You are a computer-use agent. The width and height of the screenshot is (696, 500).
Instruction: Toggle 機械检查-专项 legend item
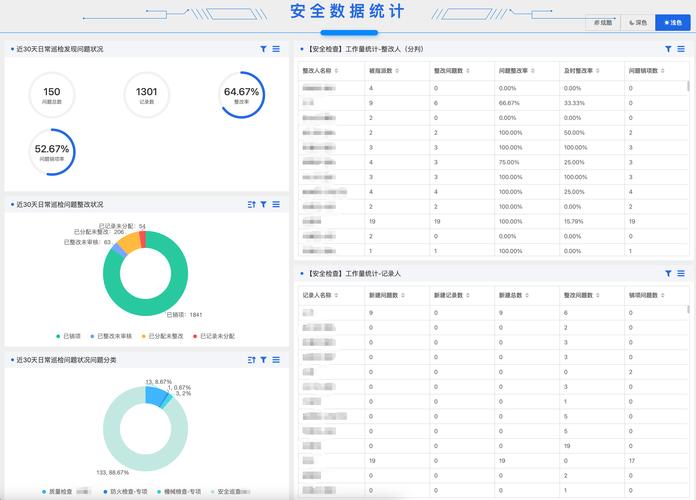point(179,492)
